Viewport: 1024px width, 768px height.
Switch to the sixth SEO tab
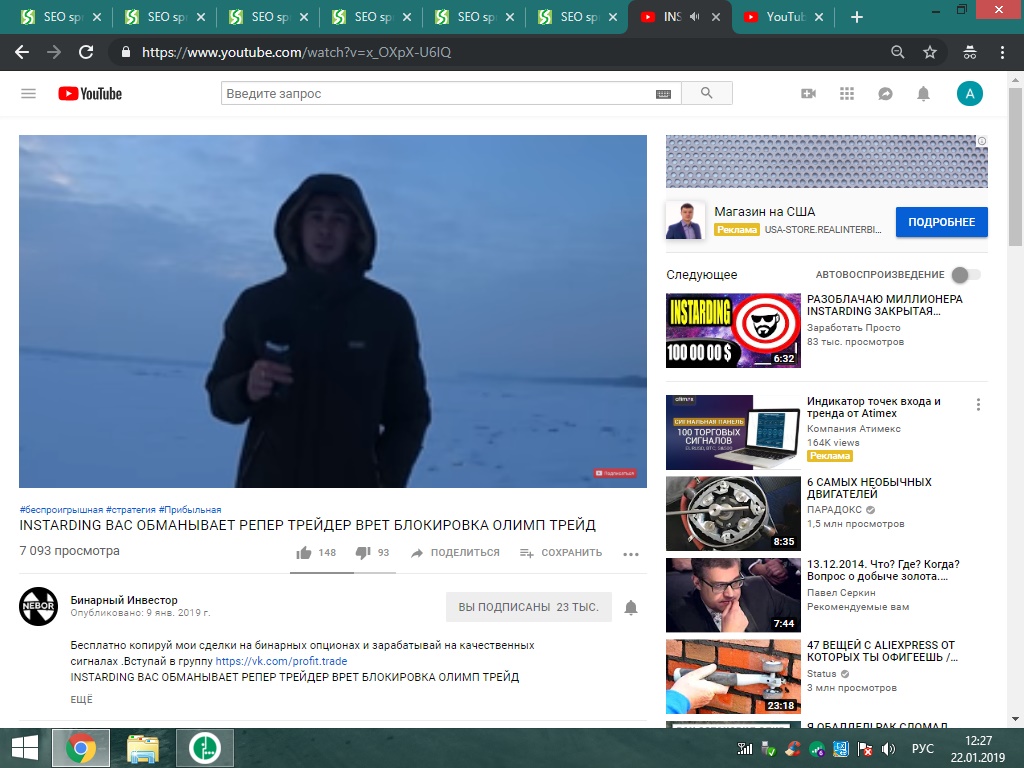coord(579,17)
